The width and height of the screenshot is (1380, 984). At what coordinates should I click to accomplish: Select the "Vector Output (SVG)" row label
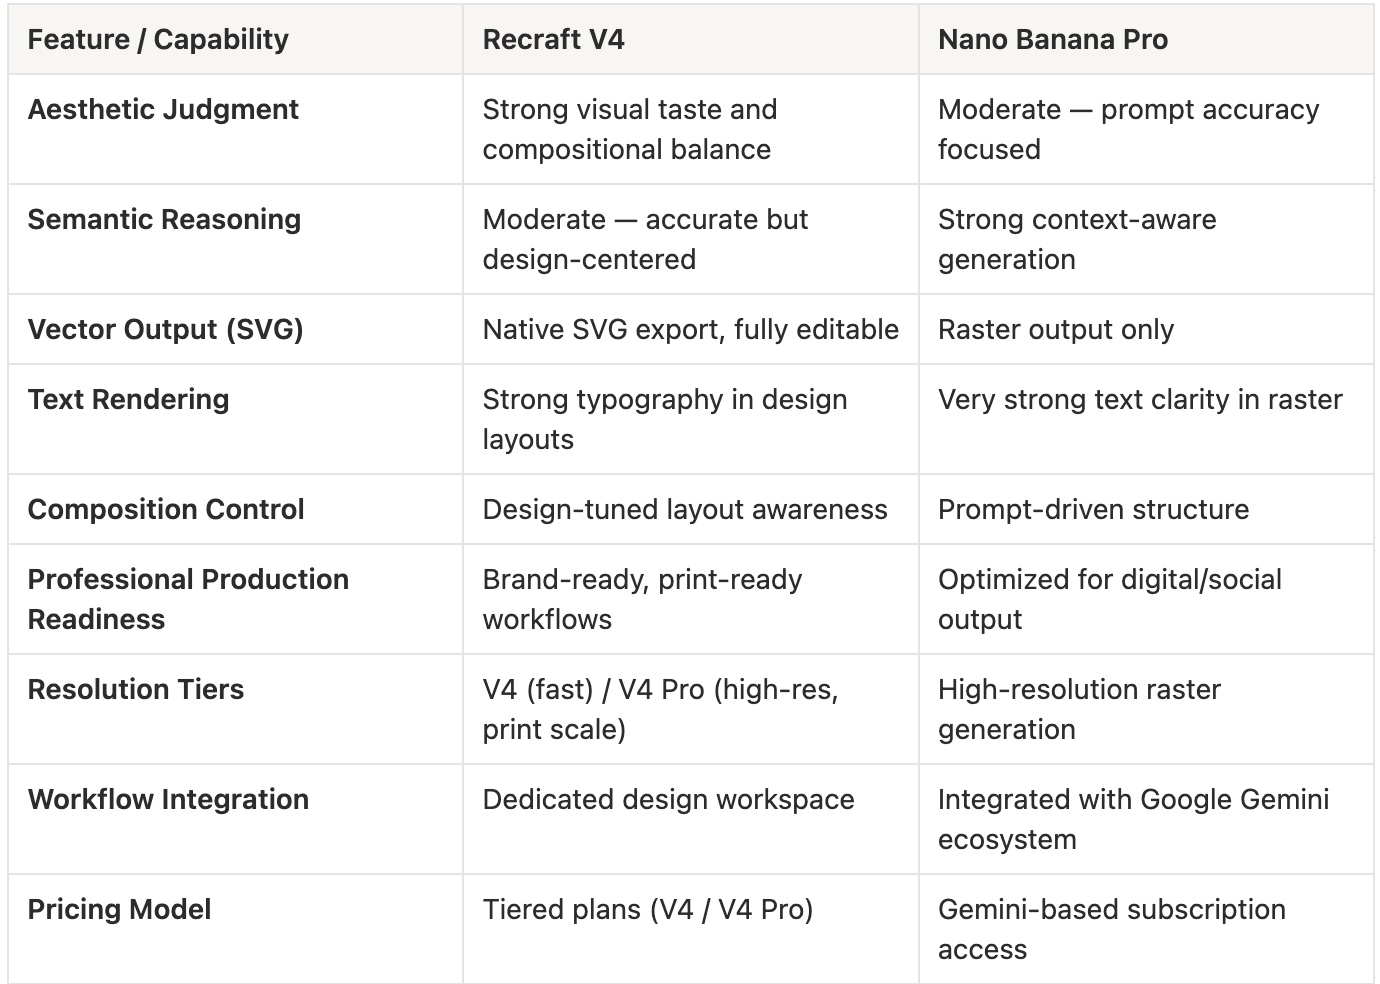(165, 330)
